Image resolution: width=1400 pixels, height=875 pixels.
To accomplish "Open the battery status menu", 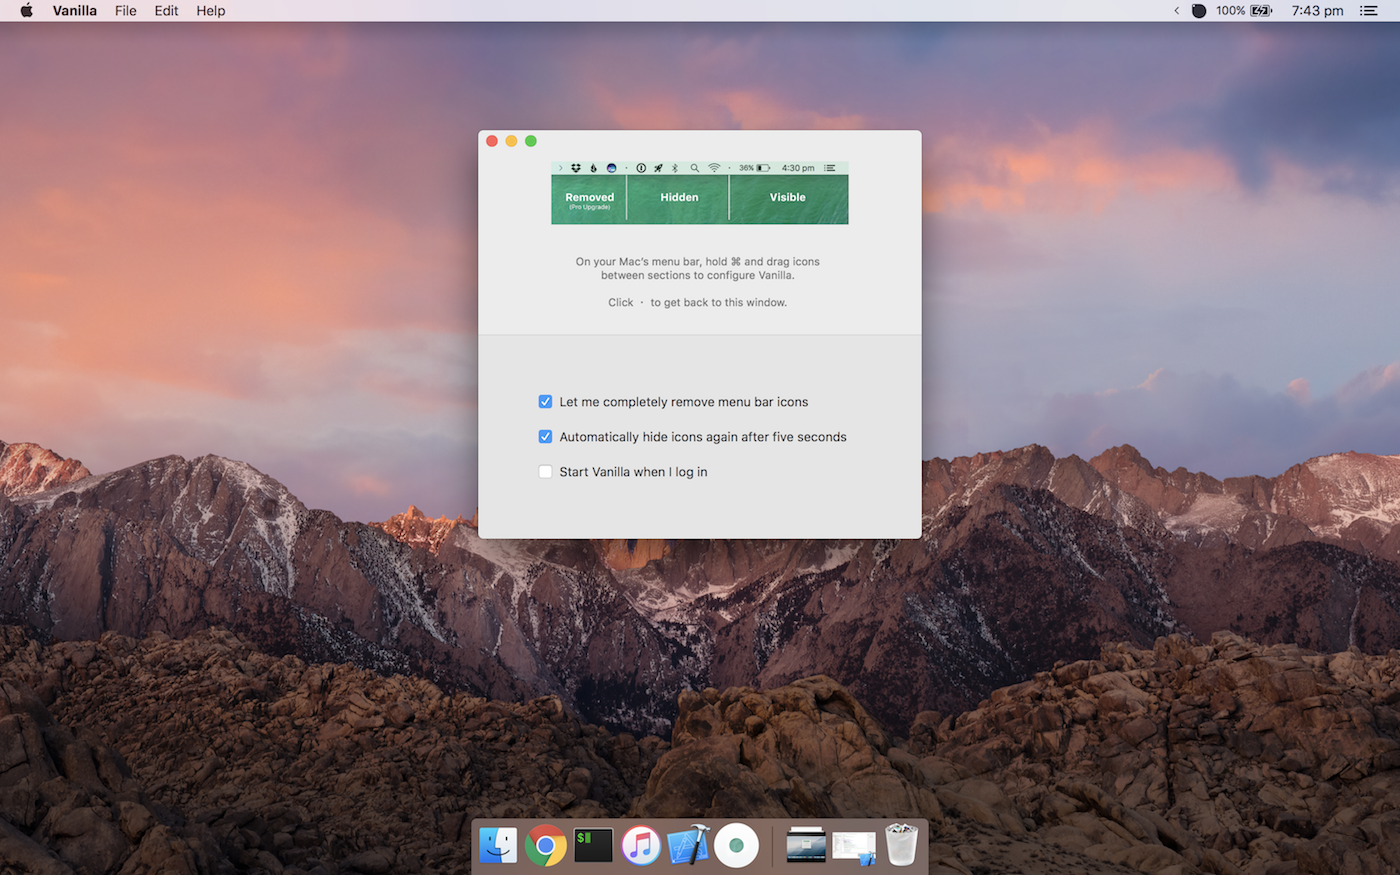I will [1261, 11].
